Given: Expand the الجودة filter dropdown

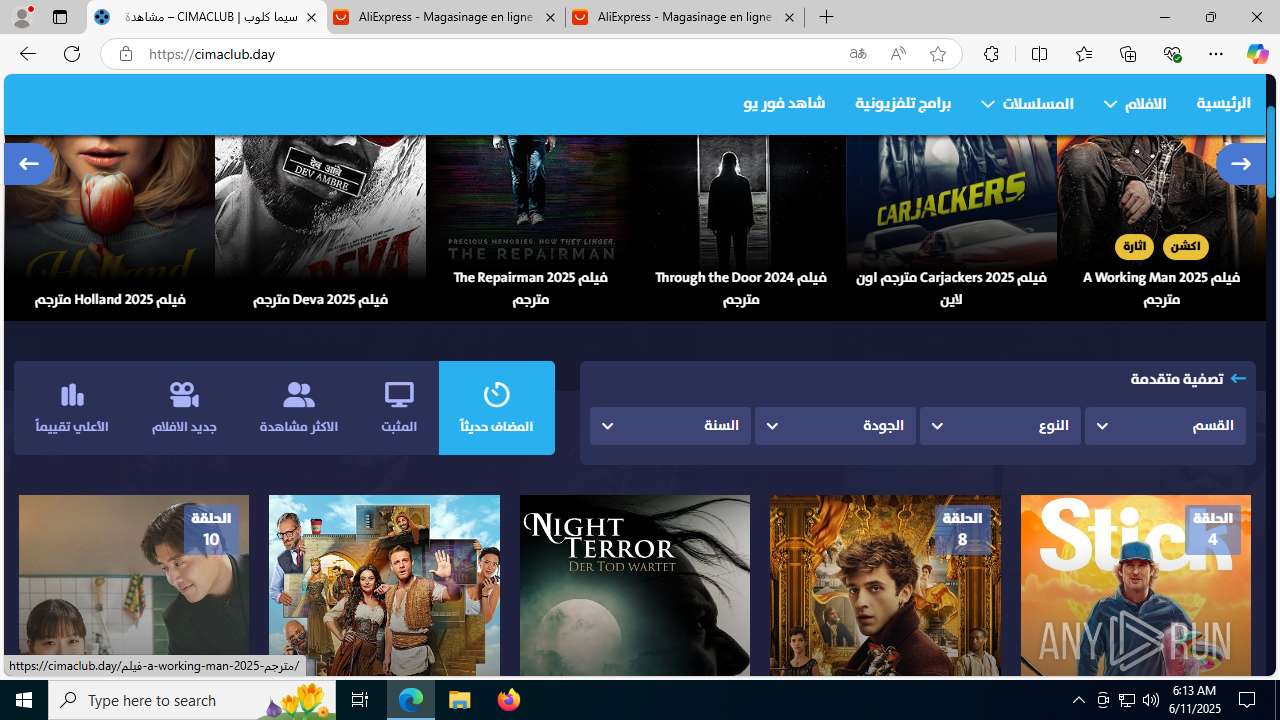Looking at the screenshot, I should click(x=835, y=426).
